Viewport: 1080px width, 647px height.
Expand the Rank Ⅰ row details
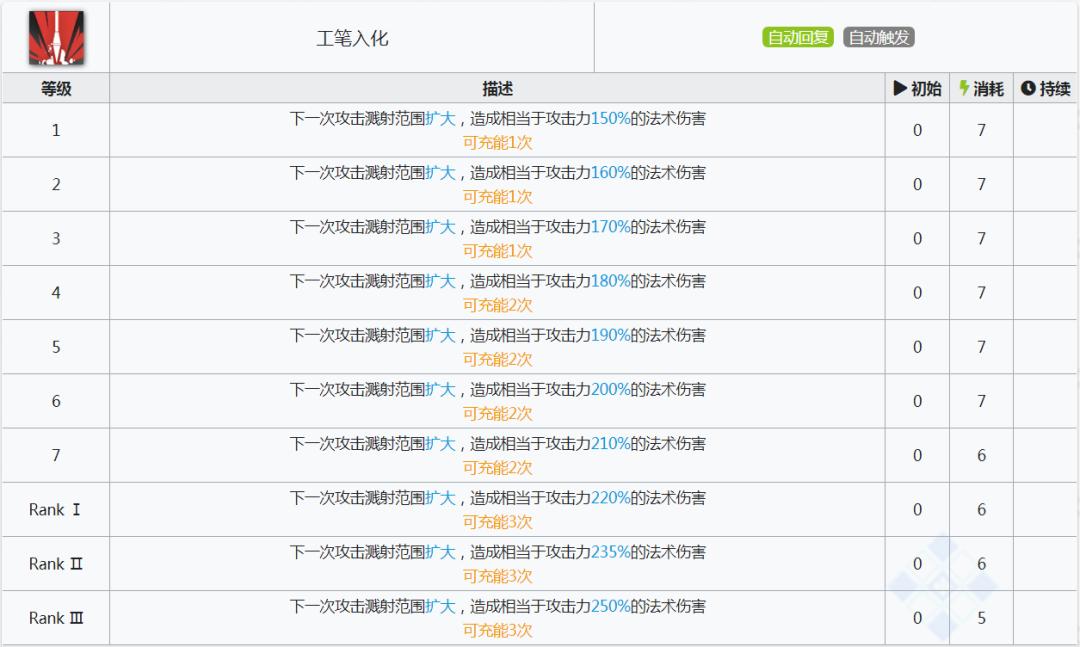point(55,509)
